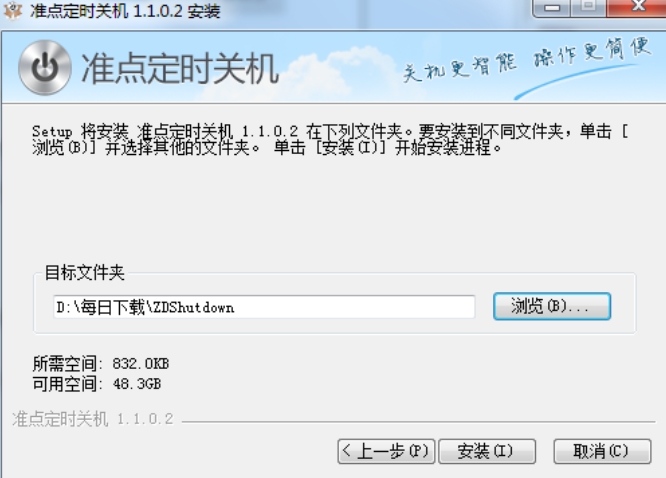Click the grey 准点定时关机 1.1.0.2 branding text

tap(93, 419)
